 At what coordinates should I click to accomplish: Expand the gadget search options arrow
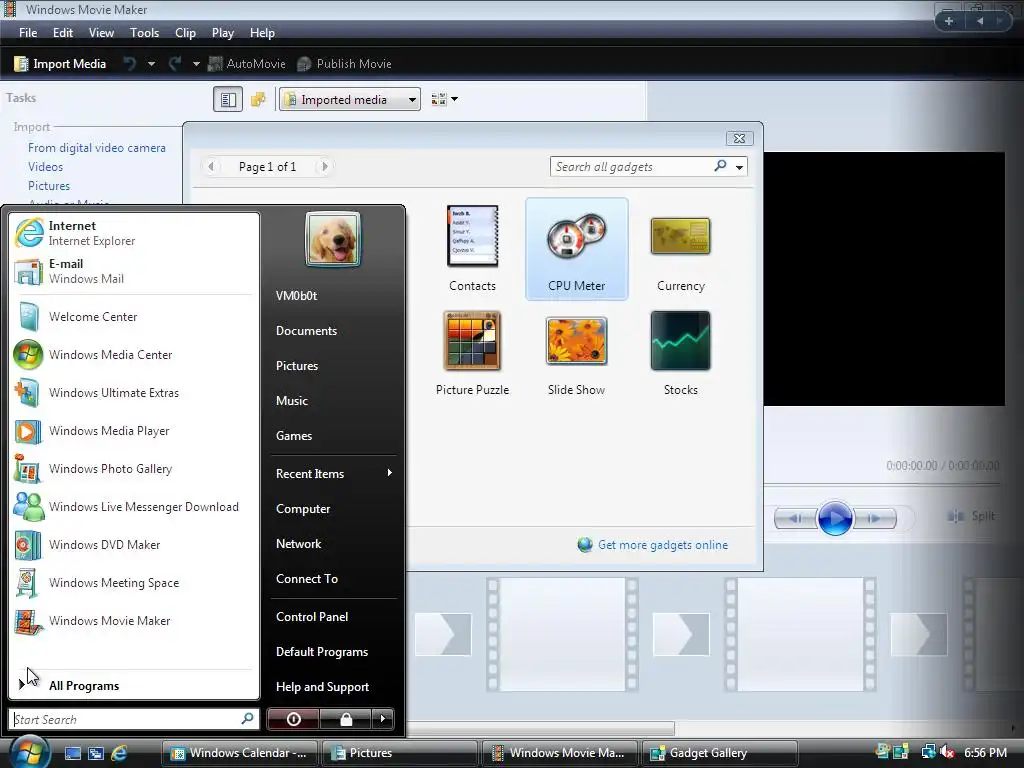pyautogui.click(x=739, y=167)
